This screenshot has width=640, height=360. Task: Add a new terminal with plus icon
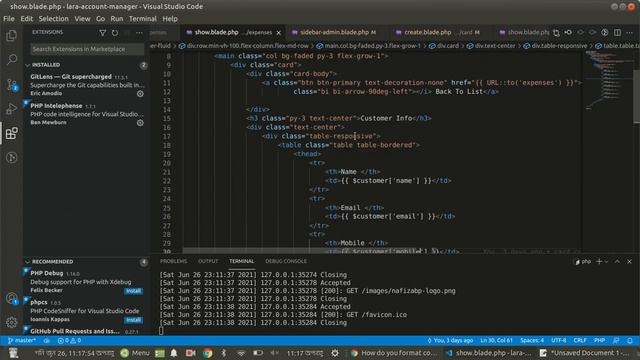599,261
